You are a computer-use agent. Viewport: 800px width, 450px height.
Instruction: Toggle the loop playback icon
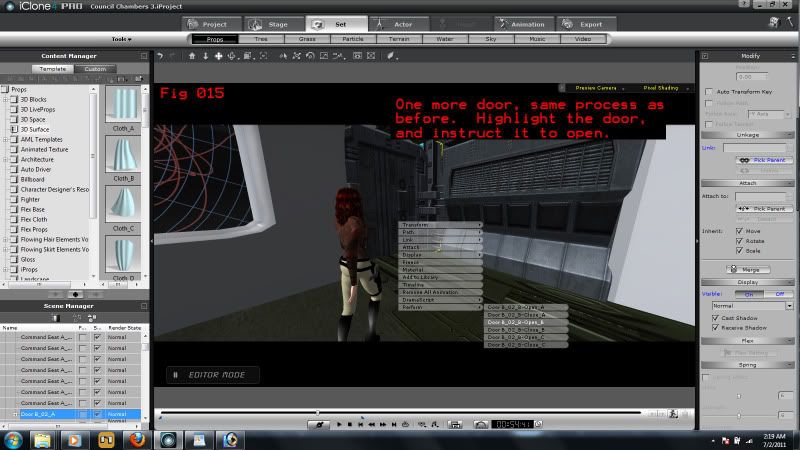point(405,424)
